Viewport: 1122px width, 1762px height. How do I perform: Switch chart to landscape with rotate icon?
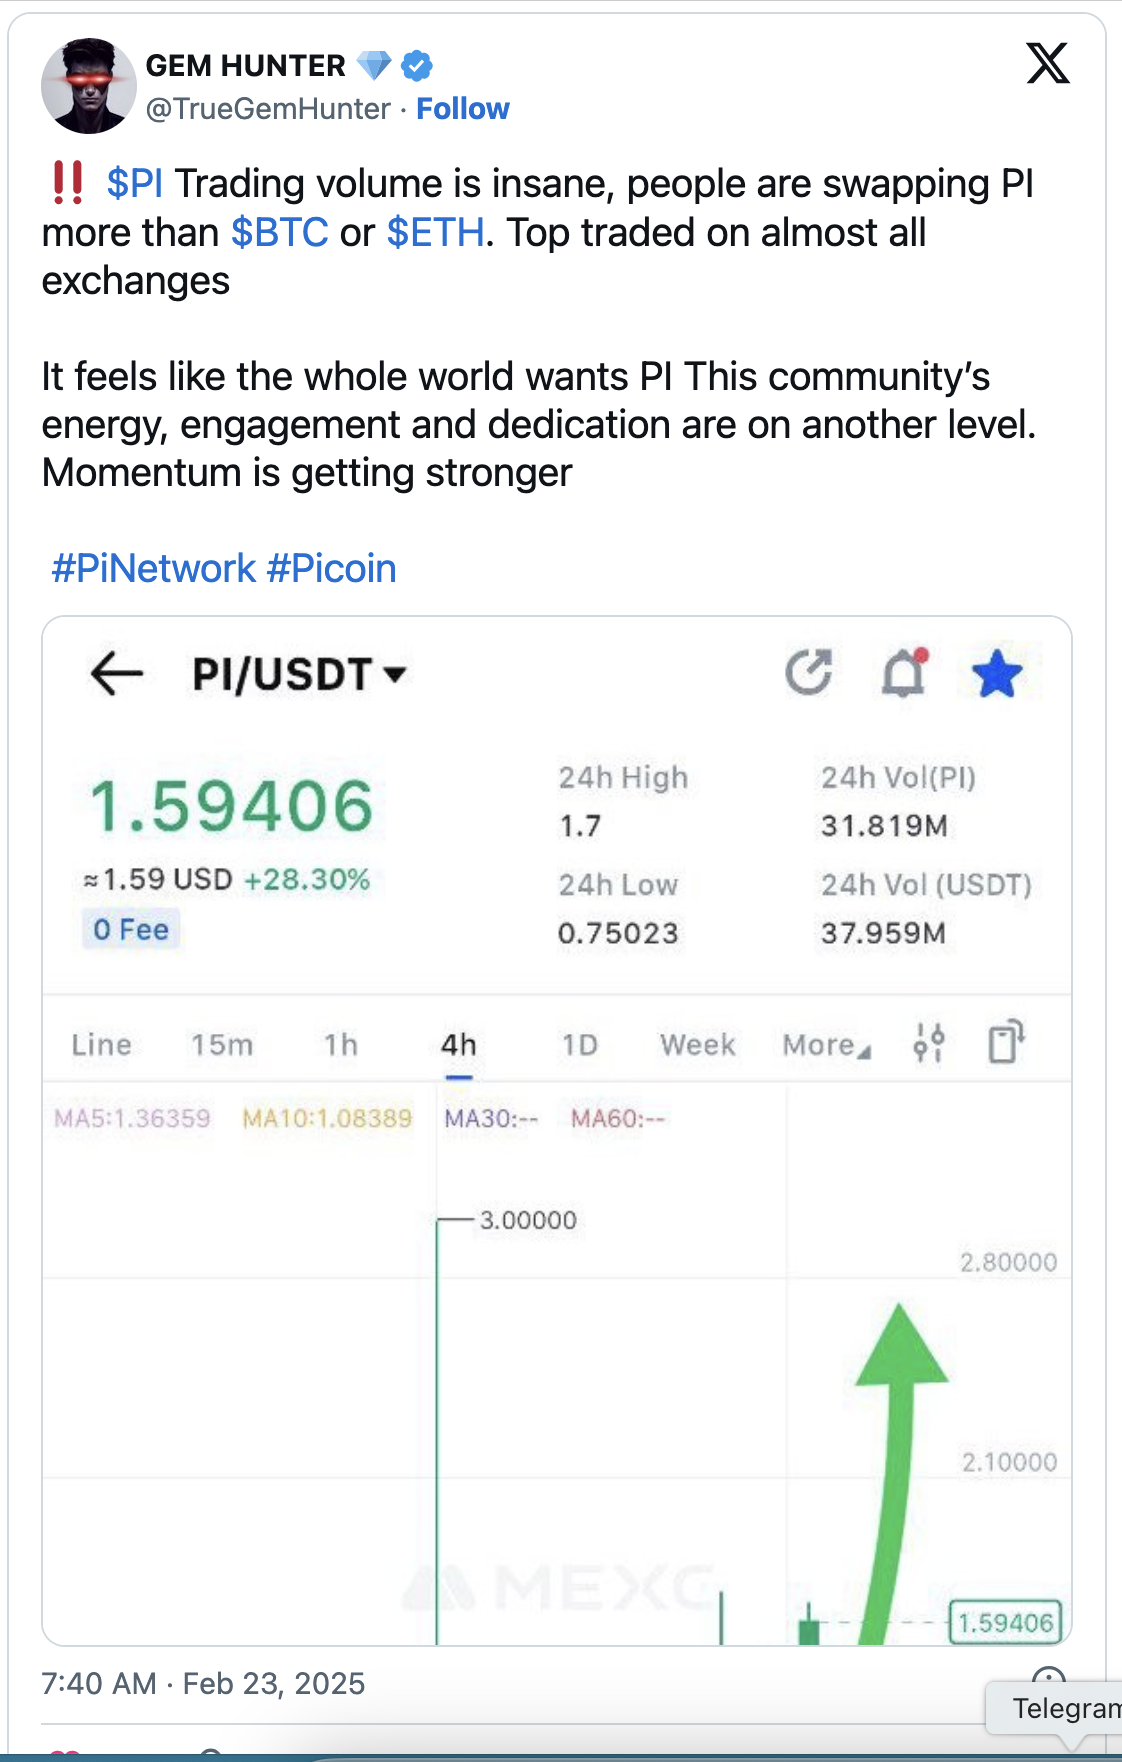[x=1008, y=1043]
